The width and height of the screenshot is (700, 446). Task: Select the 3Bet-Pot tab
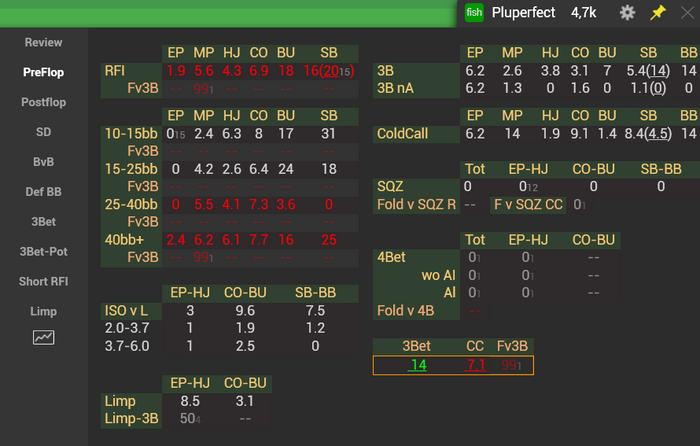[43, 252]
